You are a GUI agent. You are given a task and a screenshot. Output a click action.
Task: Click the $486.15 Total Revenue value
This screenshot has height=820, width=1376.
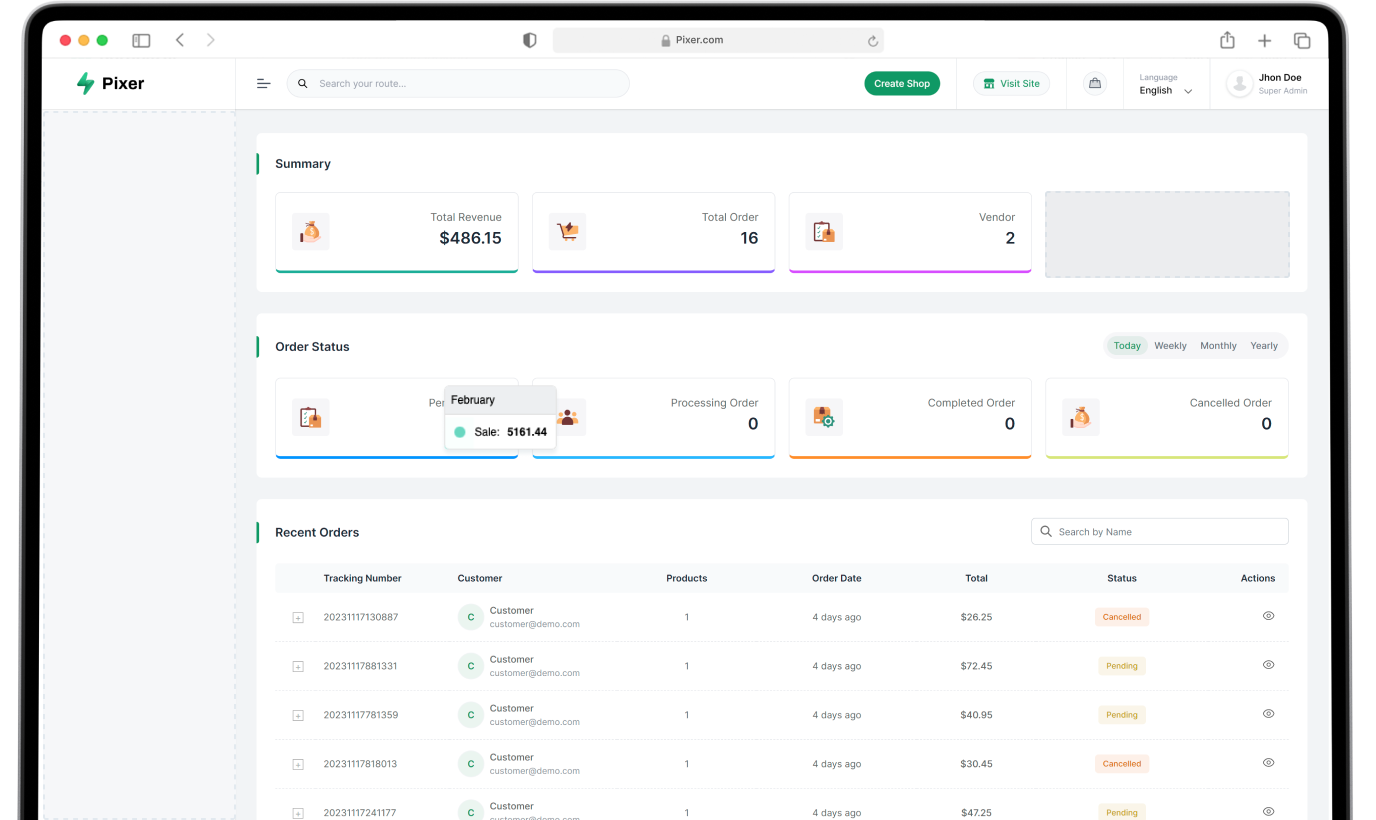point(470,238)
